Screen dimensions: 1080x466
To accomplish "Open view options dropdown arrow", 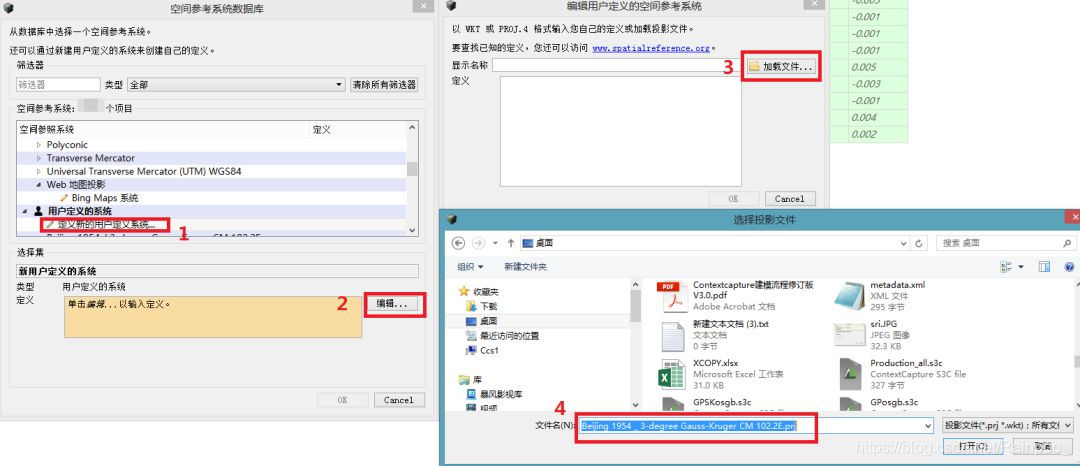I will click(x=1021, y=266).
